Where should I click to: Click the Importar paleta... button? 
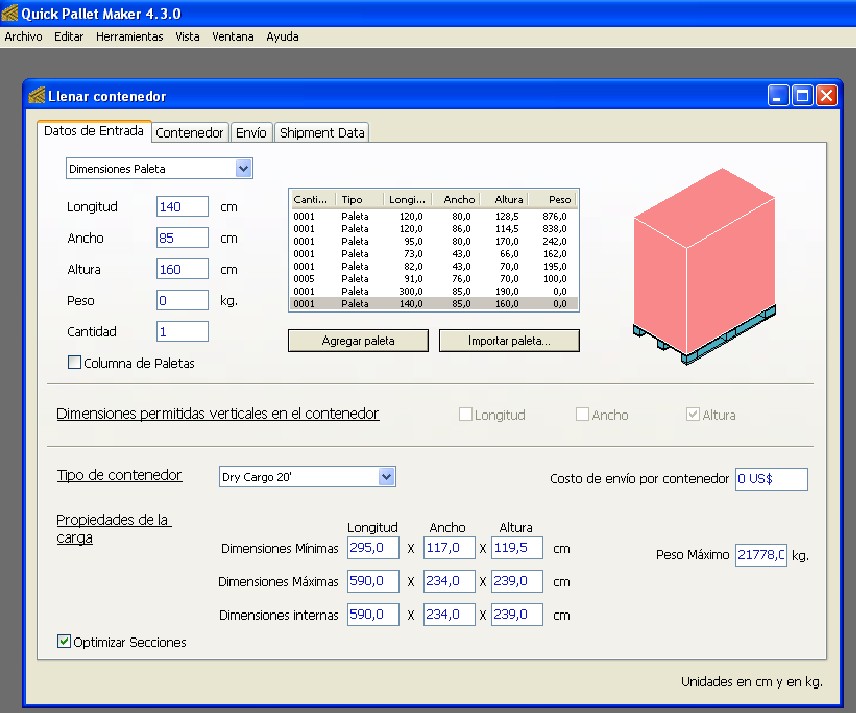pyautogui.click(x=509, y=341)
